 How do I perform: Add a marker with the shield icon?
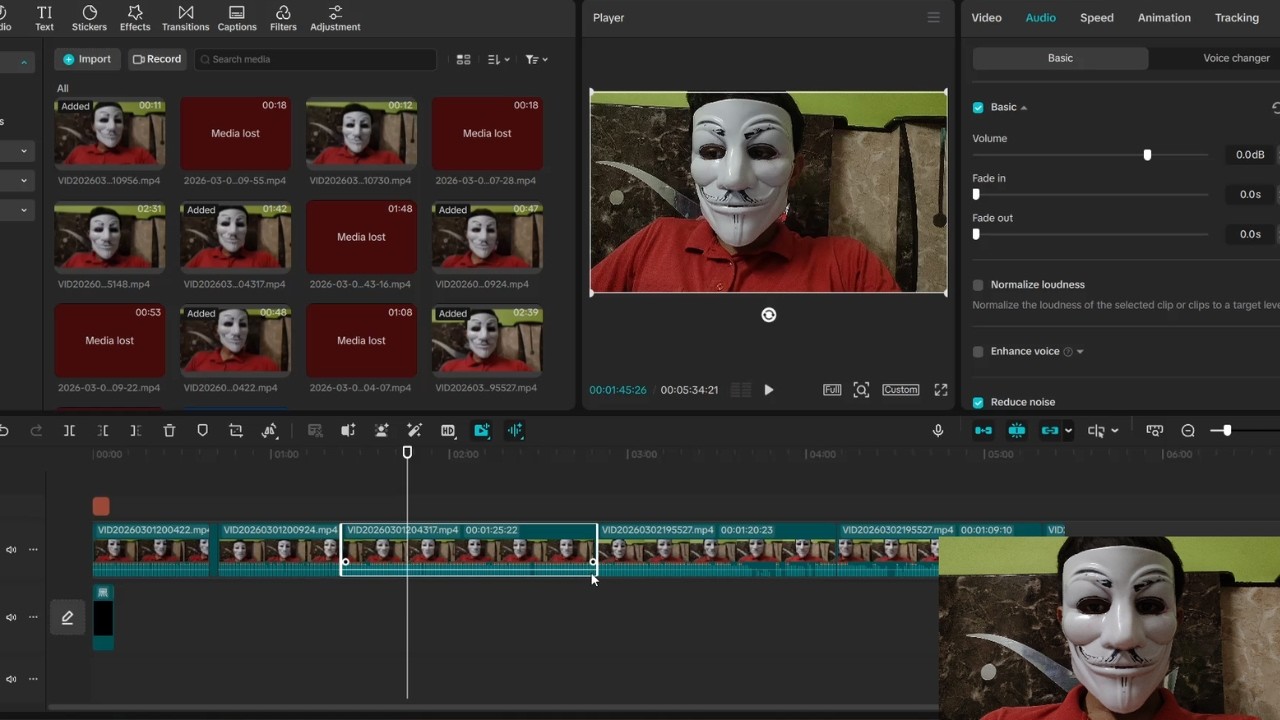(x=202, y=431)
